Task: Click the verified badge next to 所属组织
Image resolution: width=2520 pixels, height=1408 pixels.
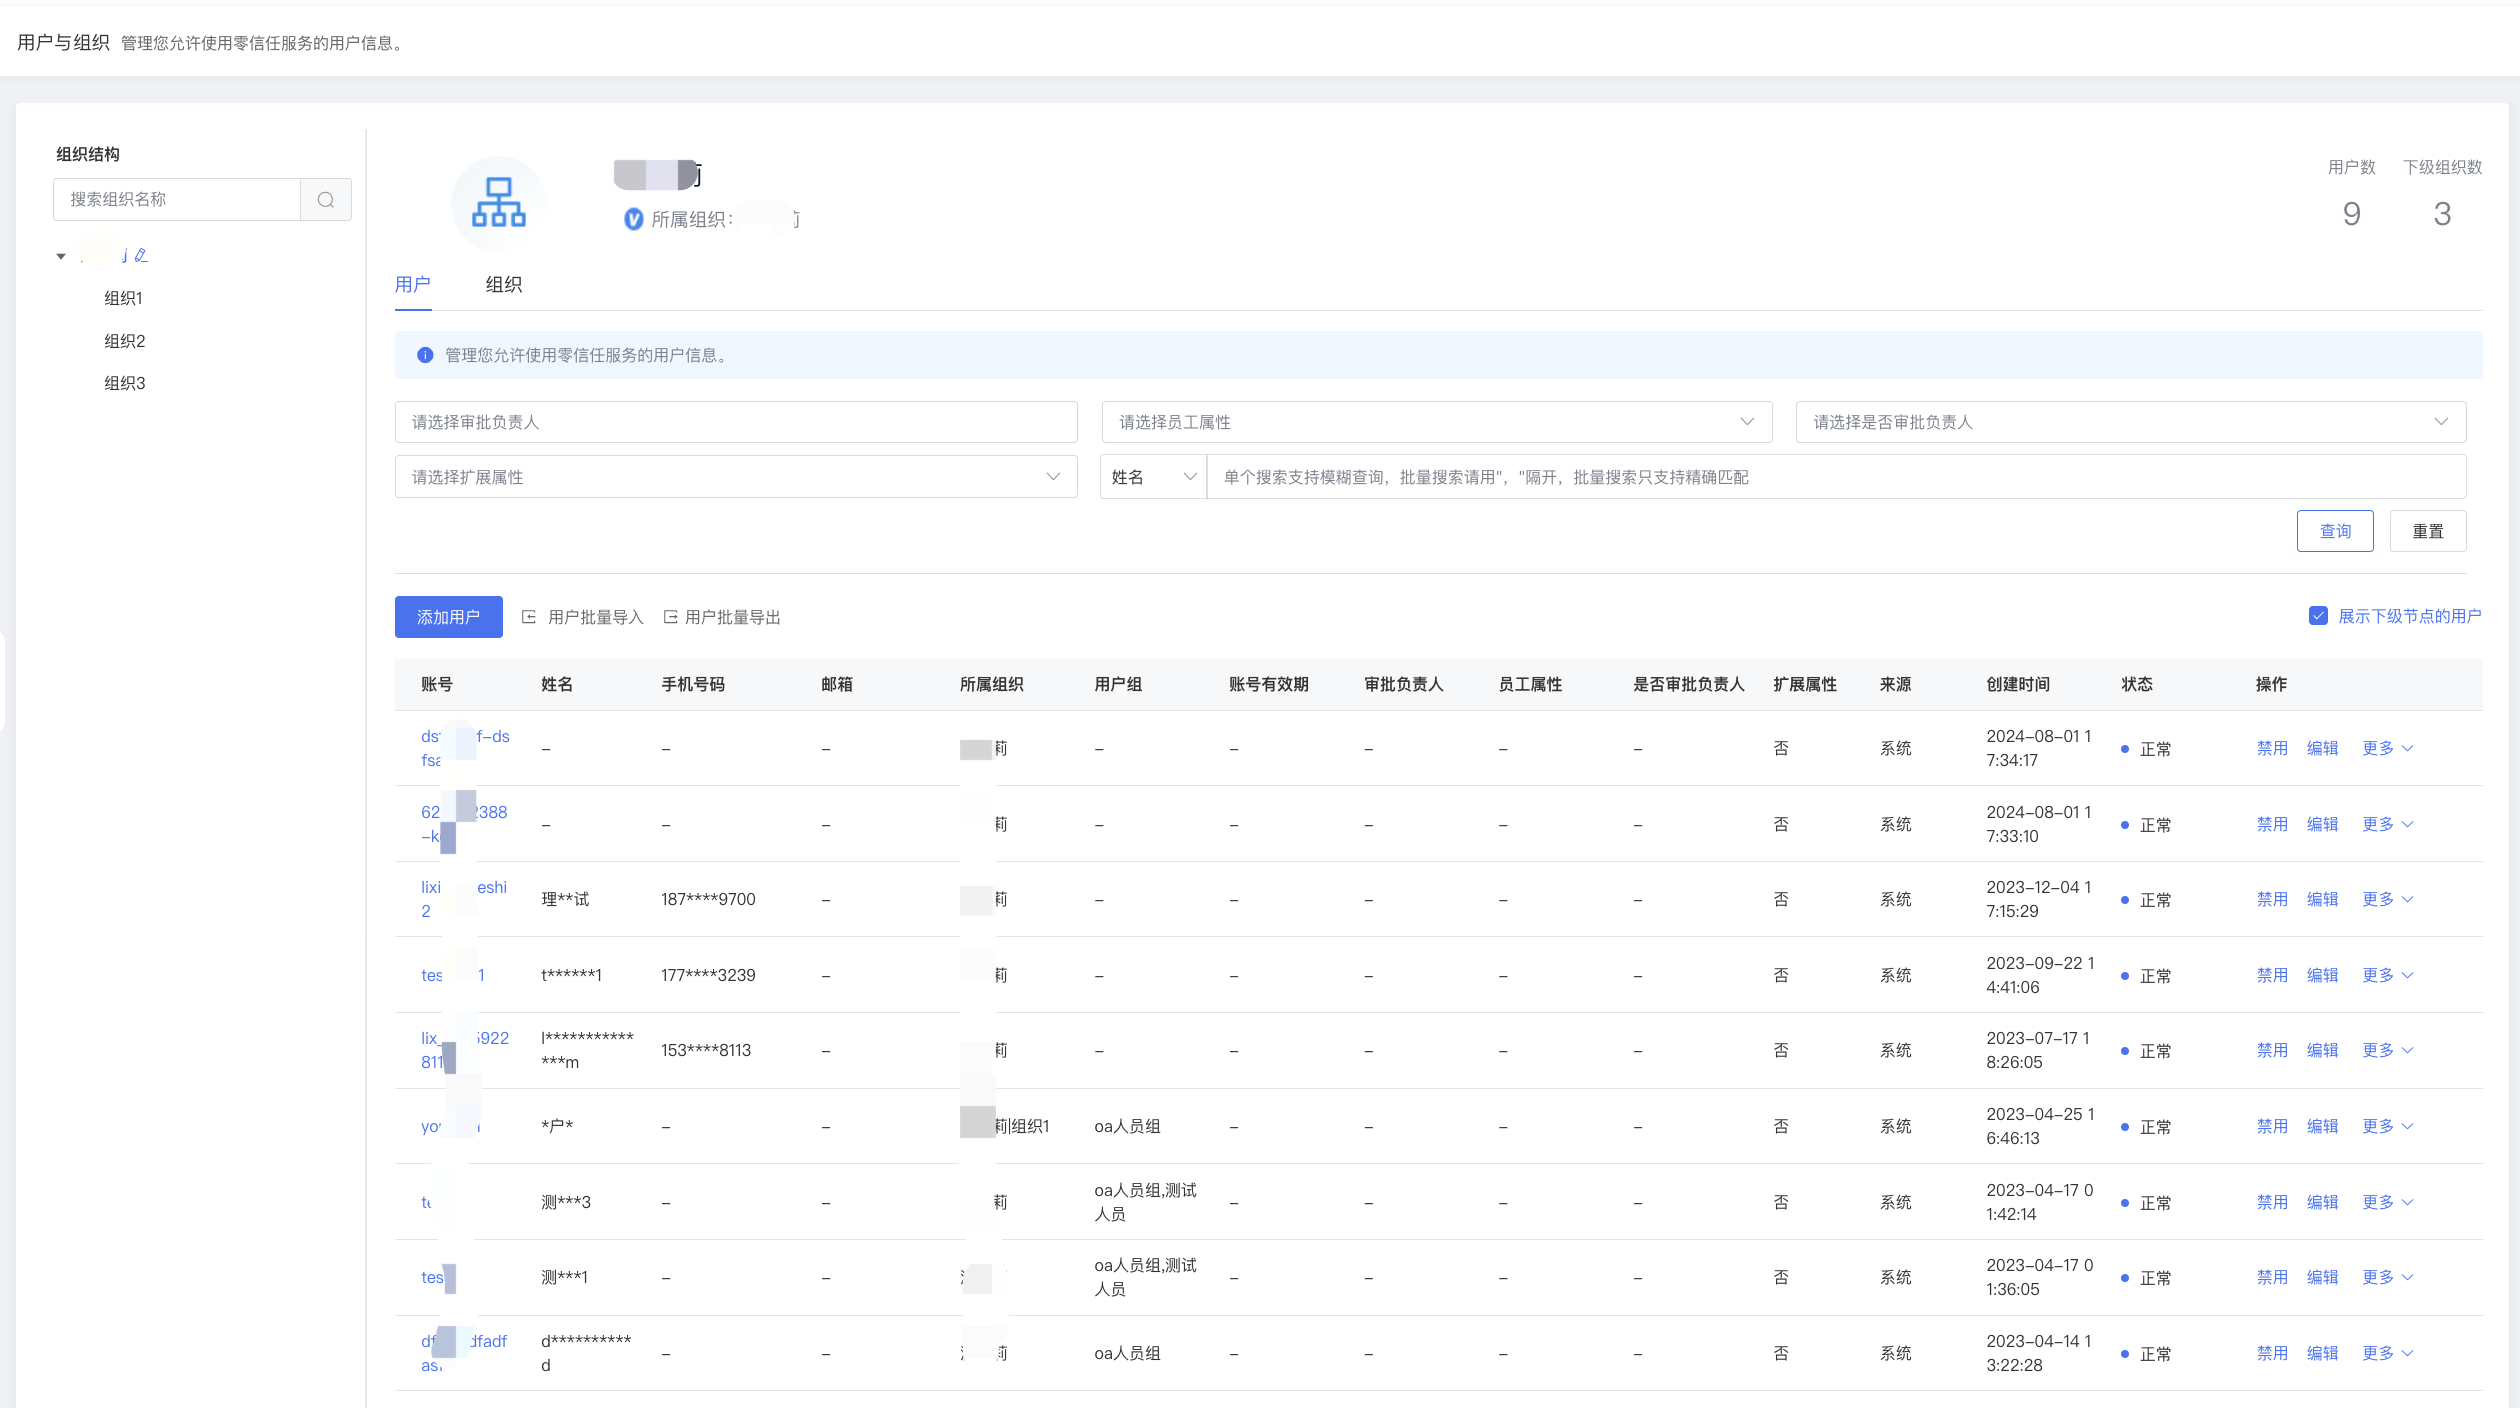Action: click(633, 219)
